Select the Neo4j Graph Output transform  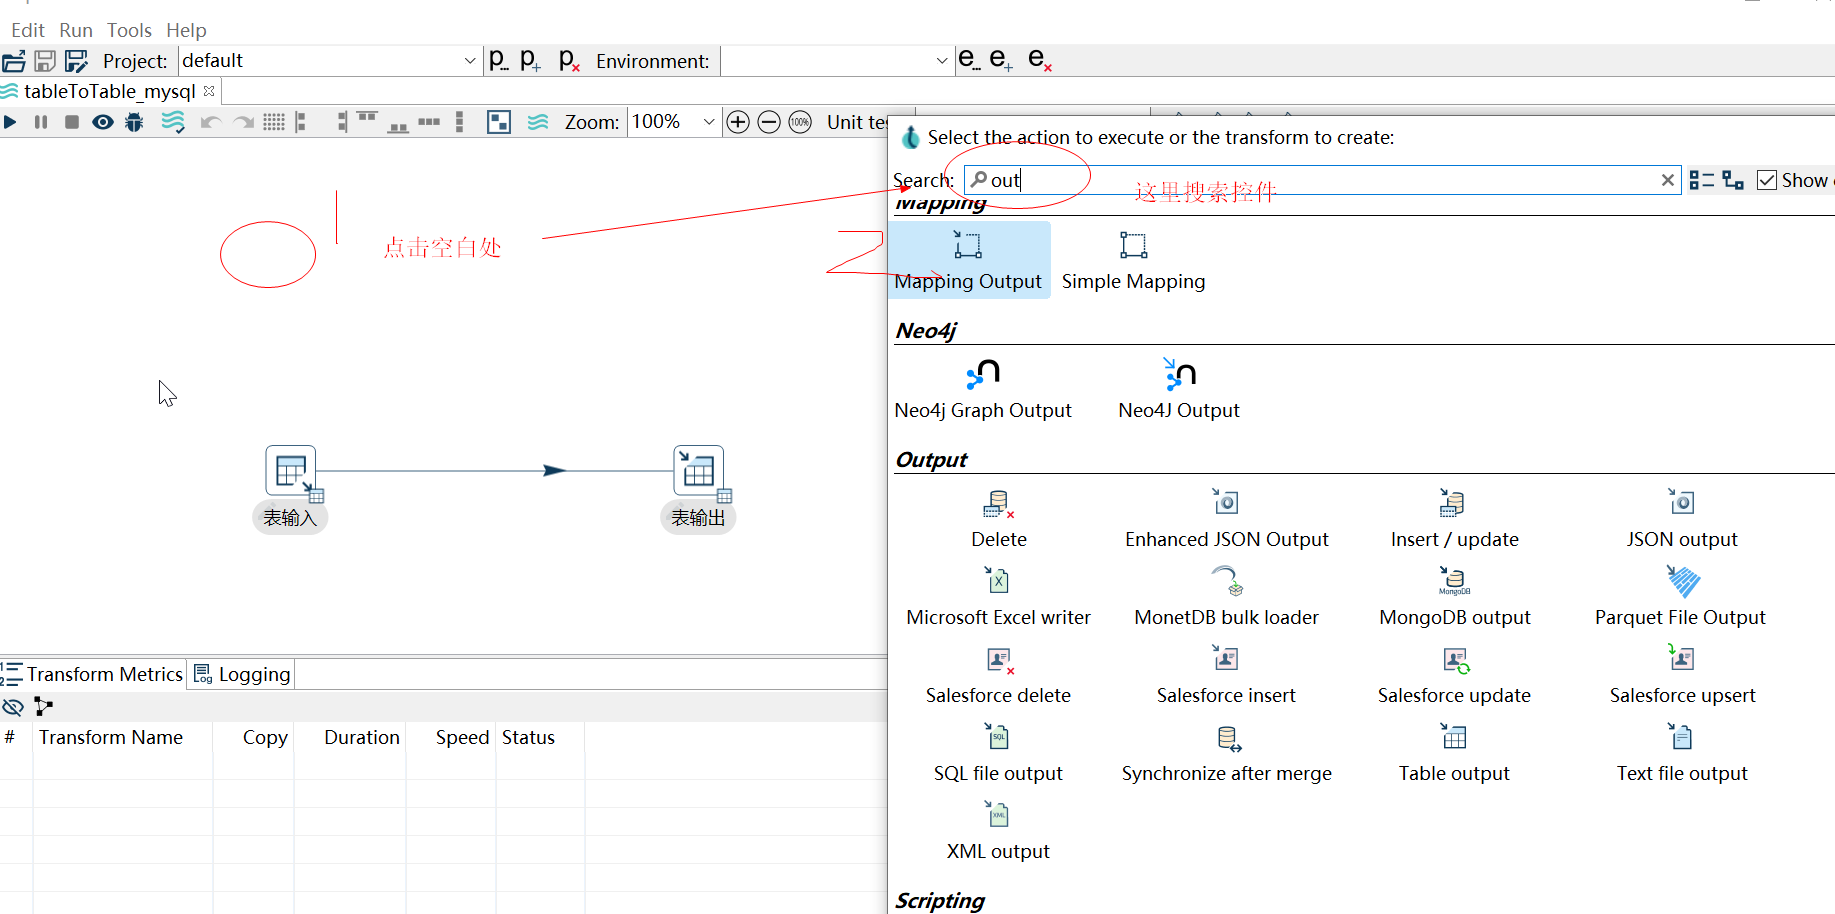[x=983, y=388]
